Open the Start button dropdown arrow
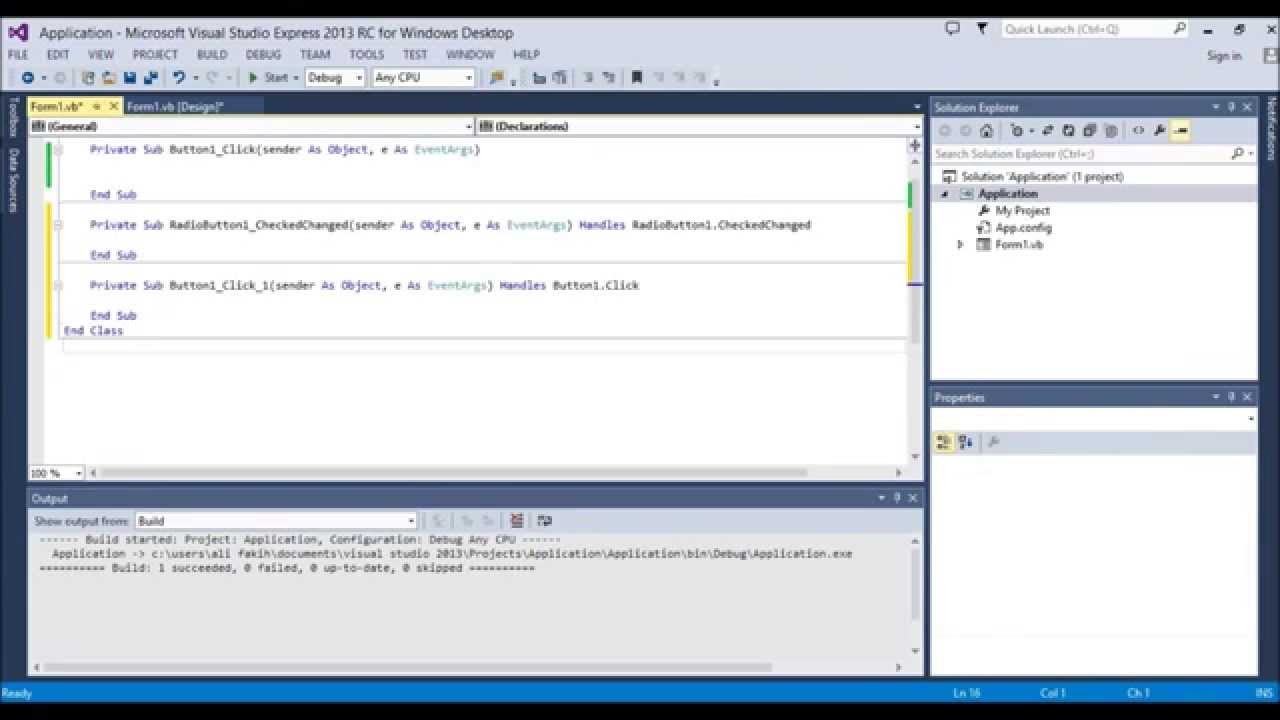This screenshot has height=720, width=1280. (296, 77)
